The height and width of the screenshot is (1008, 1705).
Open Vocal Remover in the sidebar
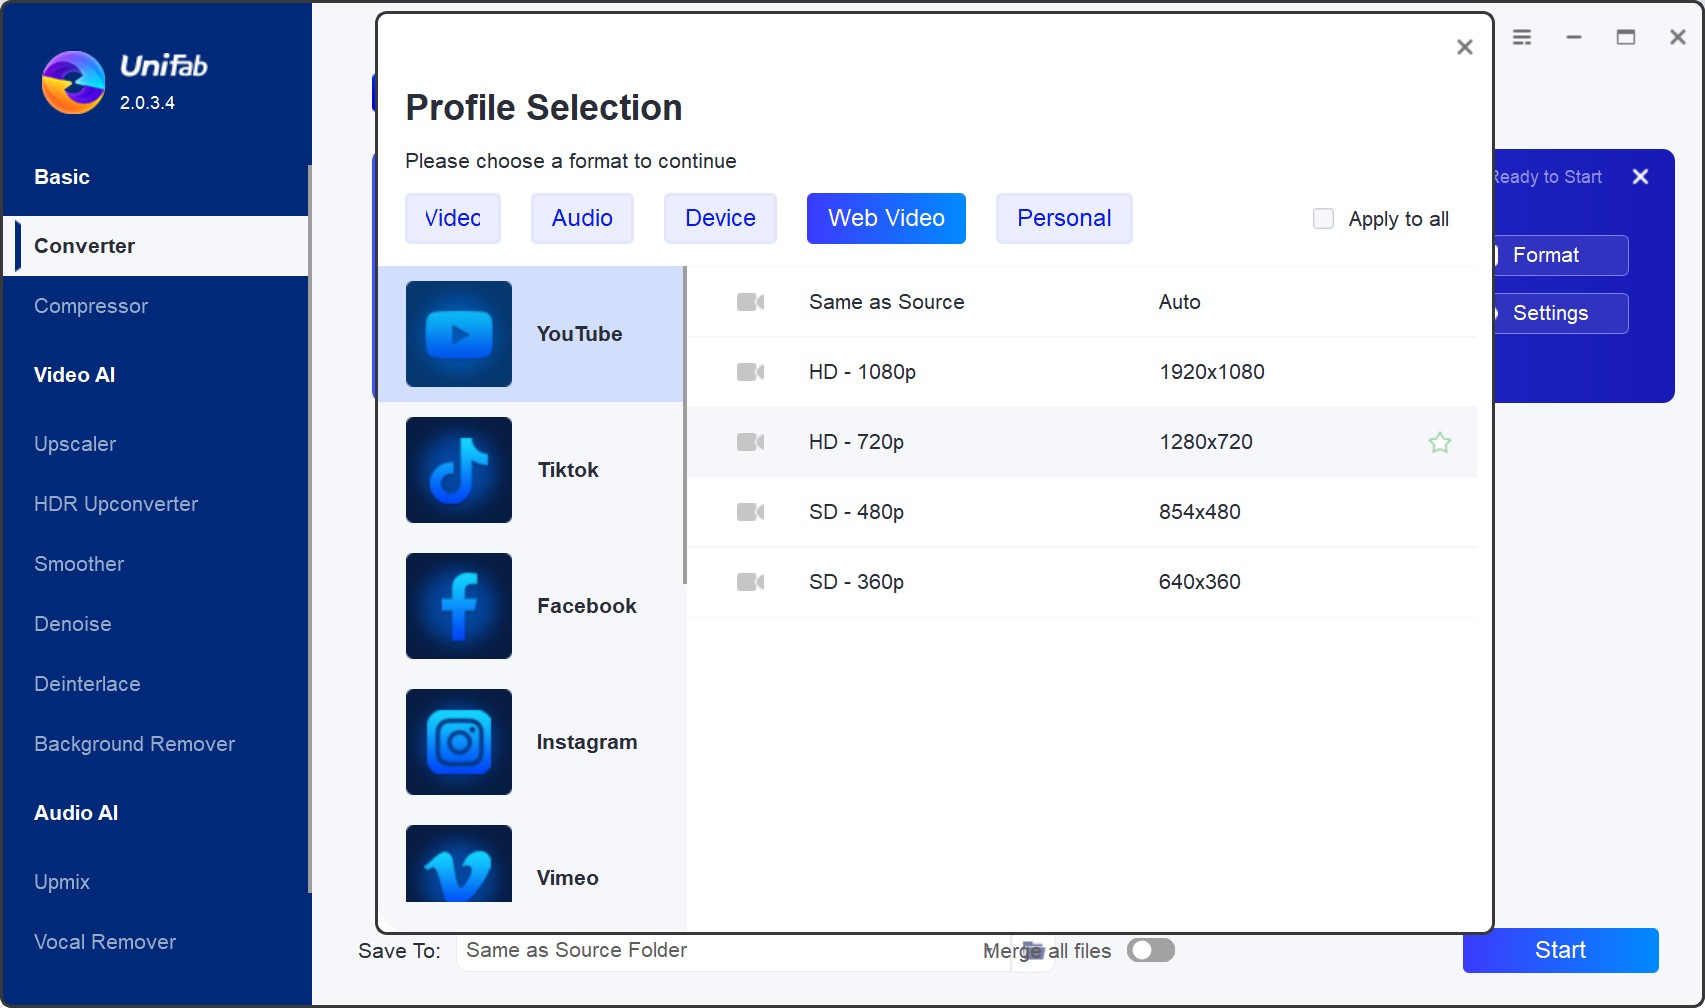click(105, 942)
